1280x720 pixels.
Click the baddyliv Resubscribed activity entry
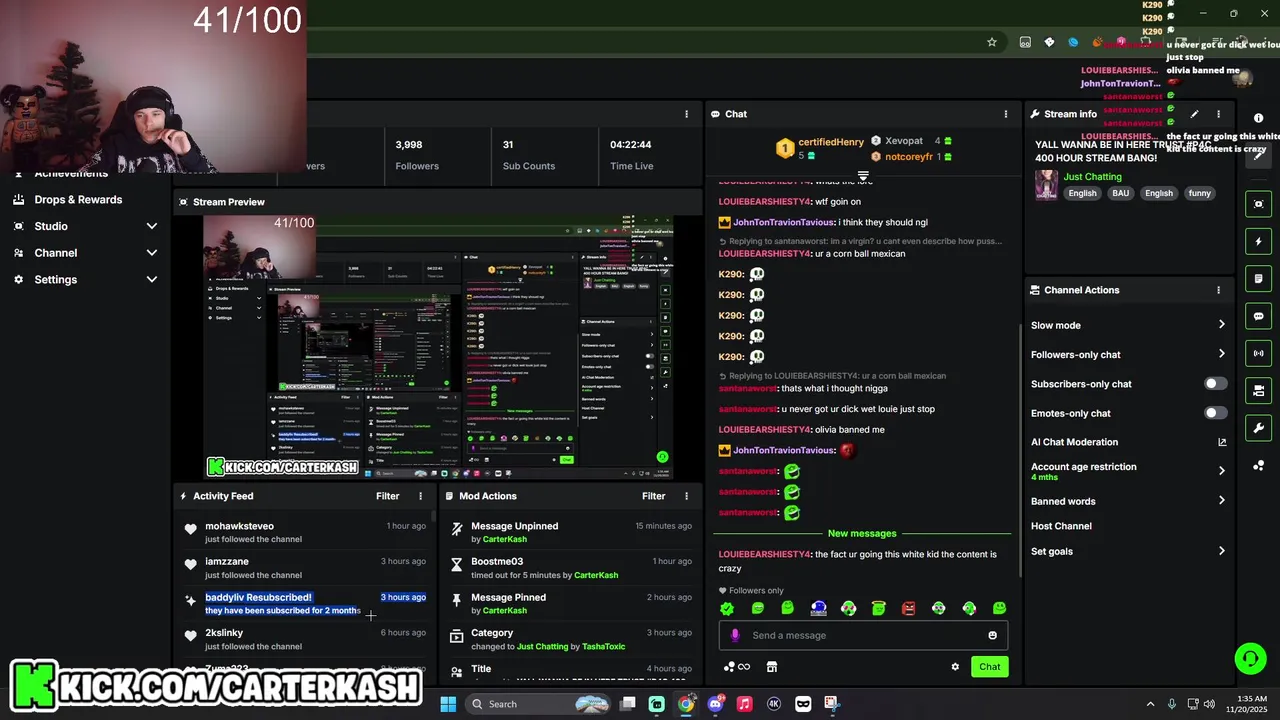pyautogui.click(x=306, y=604)
